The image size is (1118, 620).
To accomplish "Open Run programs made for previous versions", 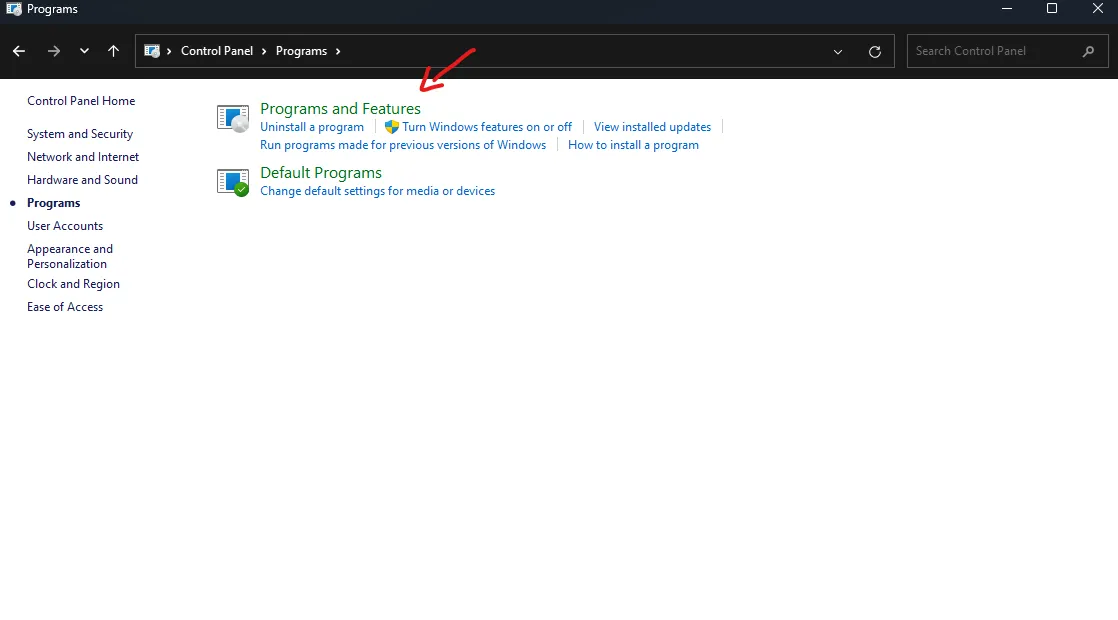I will pyautogui.click(x=403, y=145).
